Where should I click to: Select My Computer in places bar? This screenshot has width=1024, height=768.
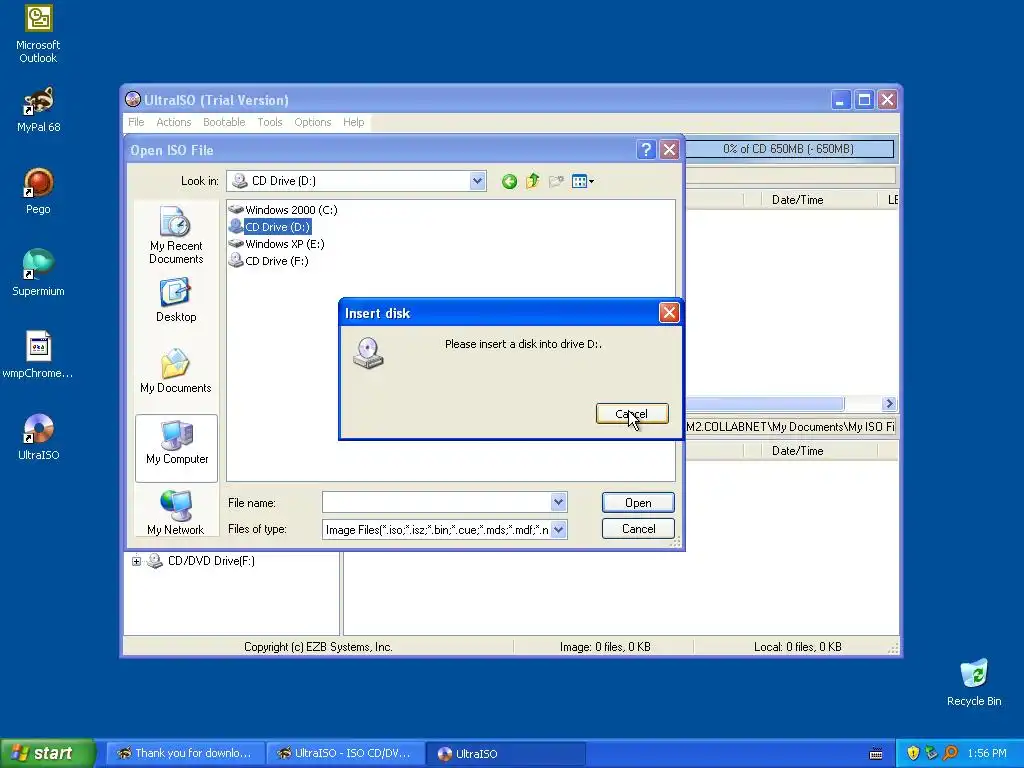coord(176,448)
